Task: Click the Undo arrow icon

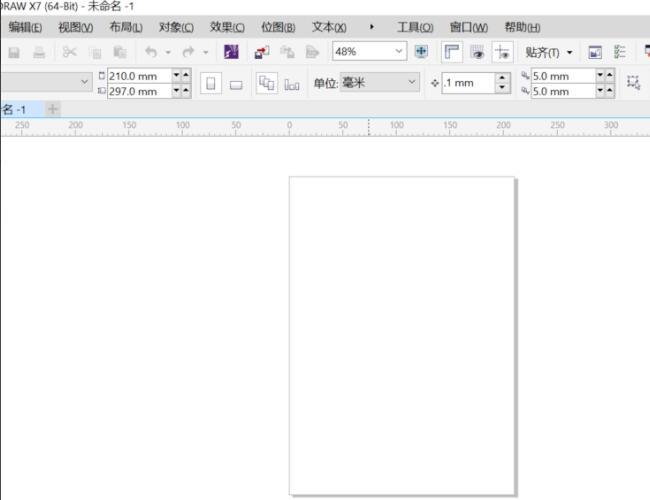Action: click(151, 52)
